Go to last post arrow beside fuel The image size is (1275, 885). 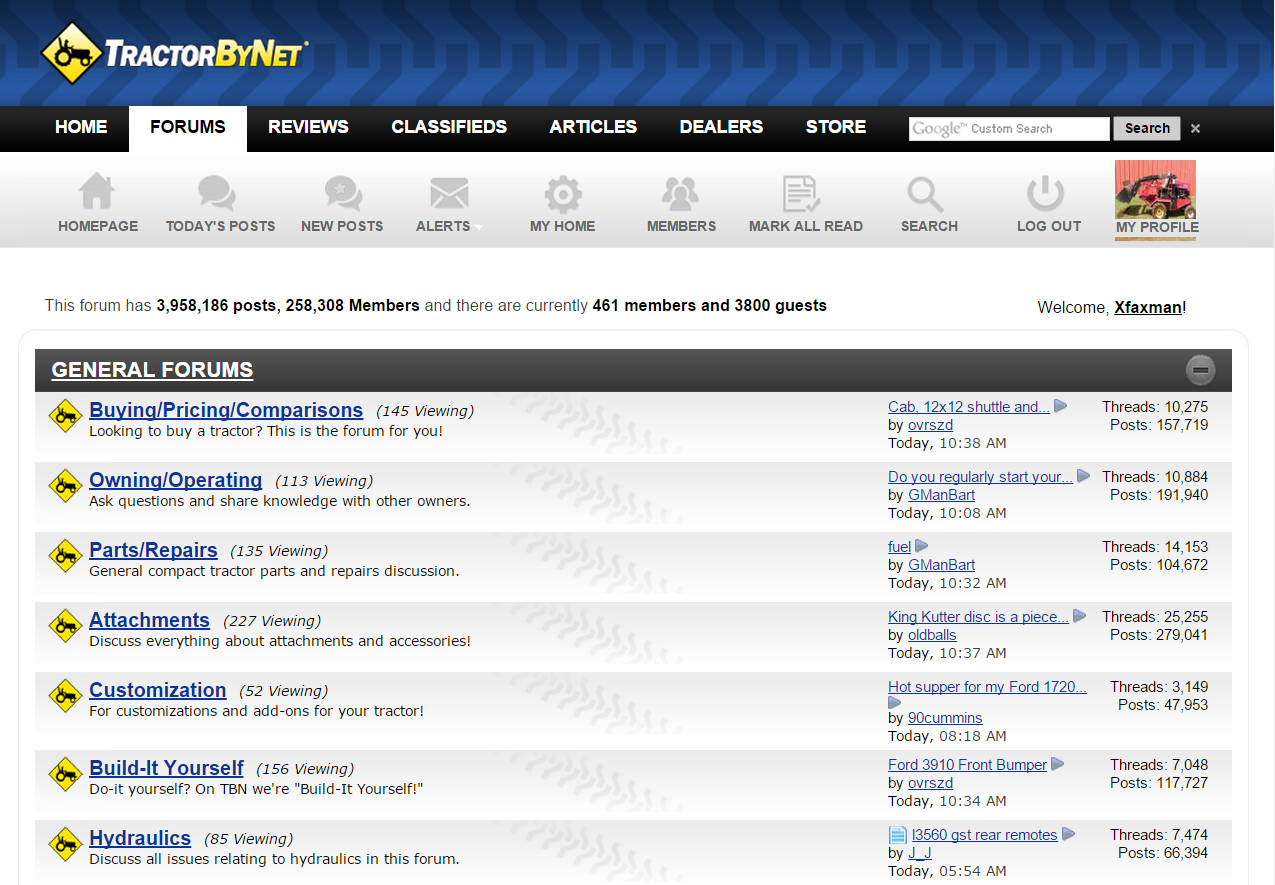[922, 546]
